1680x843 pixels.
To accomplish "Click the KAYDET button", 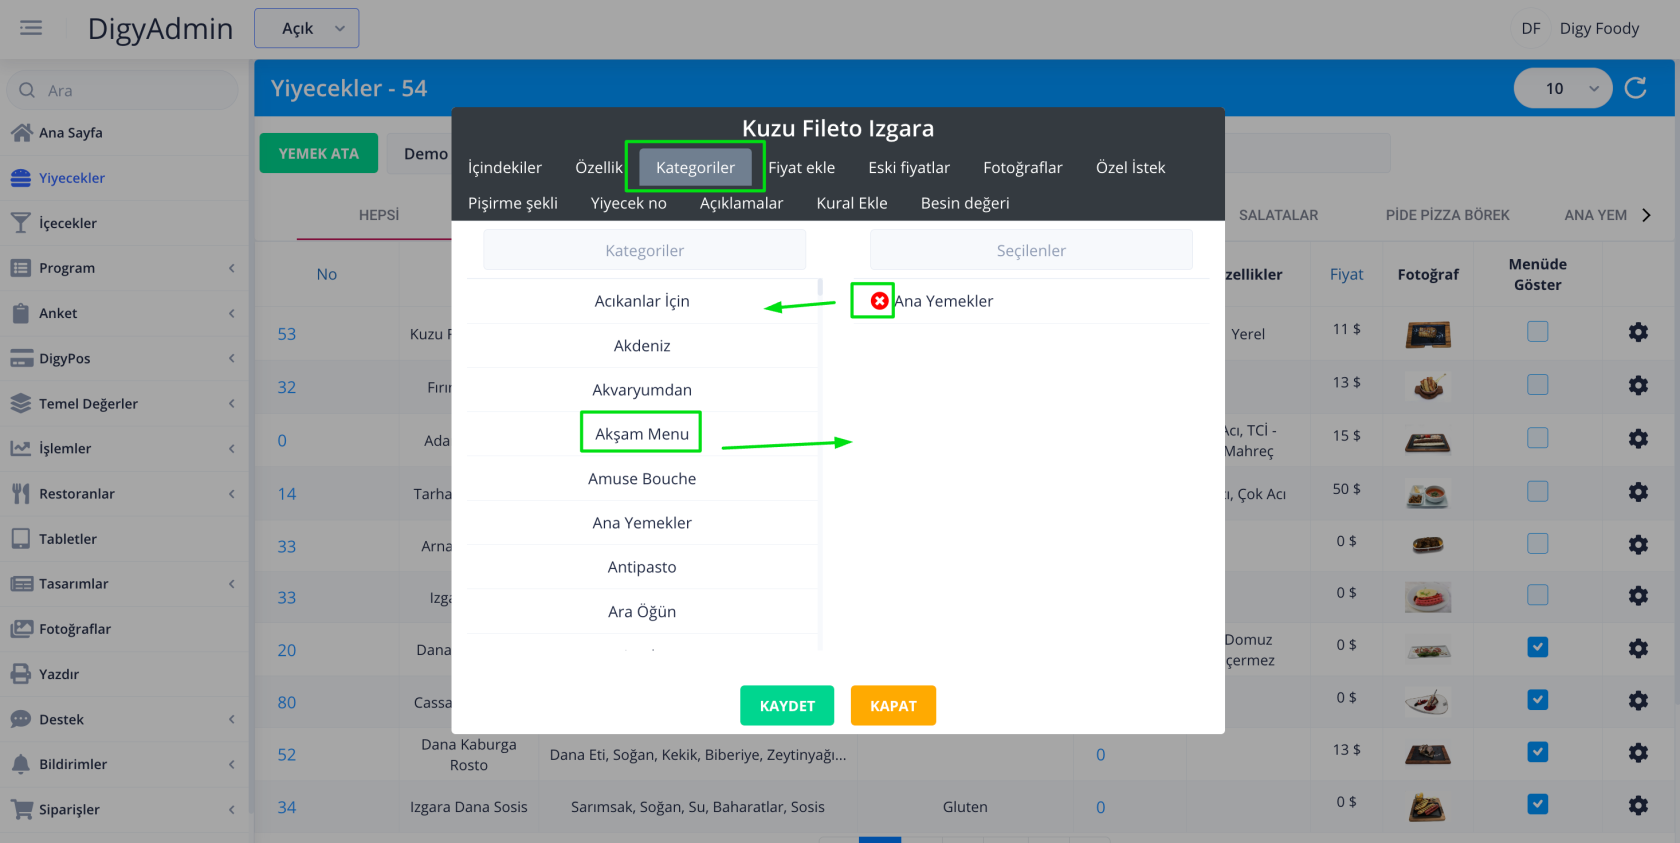I will coord(787,706).
